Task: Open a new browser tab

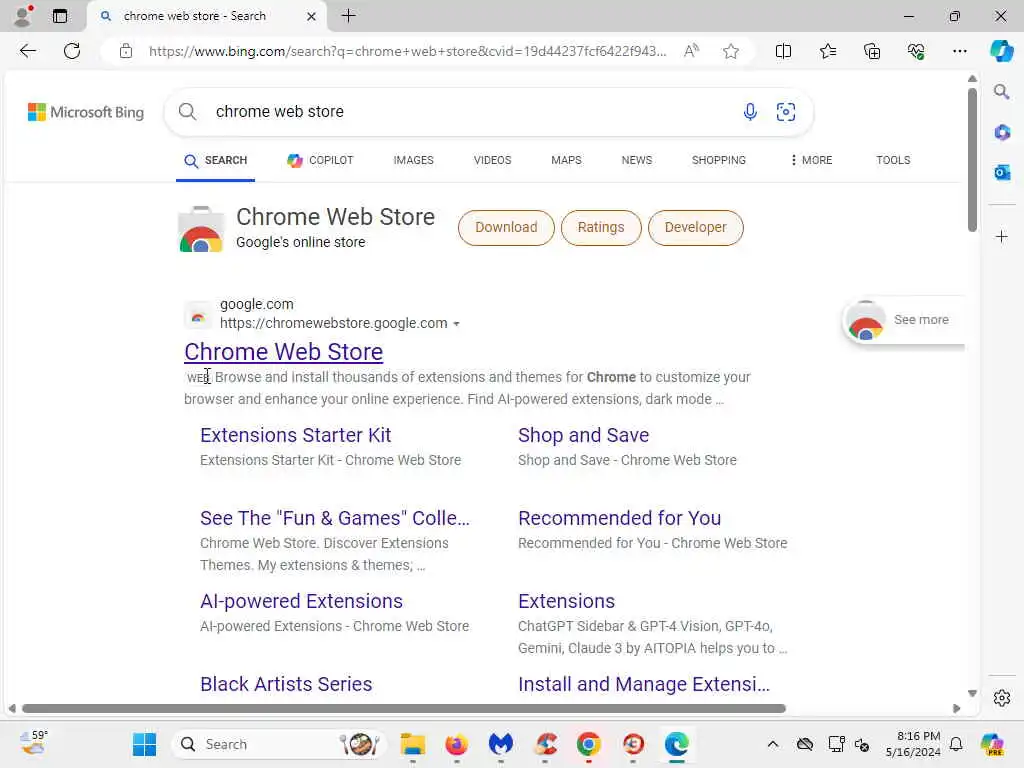Action: [349, 16]
